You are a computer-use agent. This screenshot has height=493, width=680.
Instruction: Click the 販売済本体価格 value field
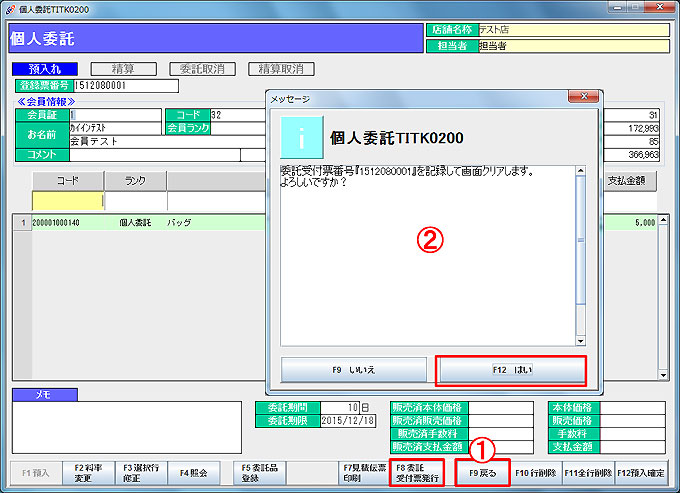pos(501,408)
